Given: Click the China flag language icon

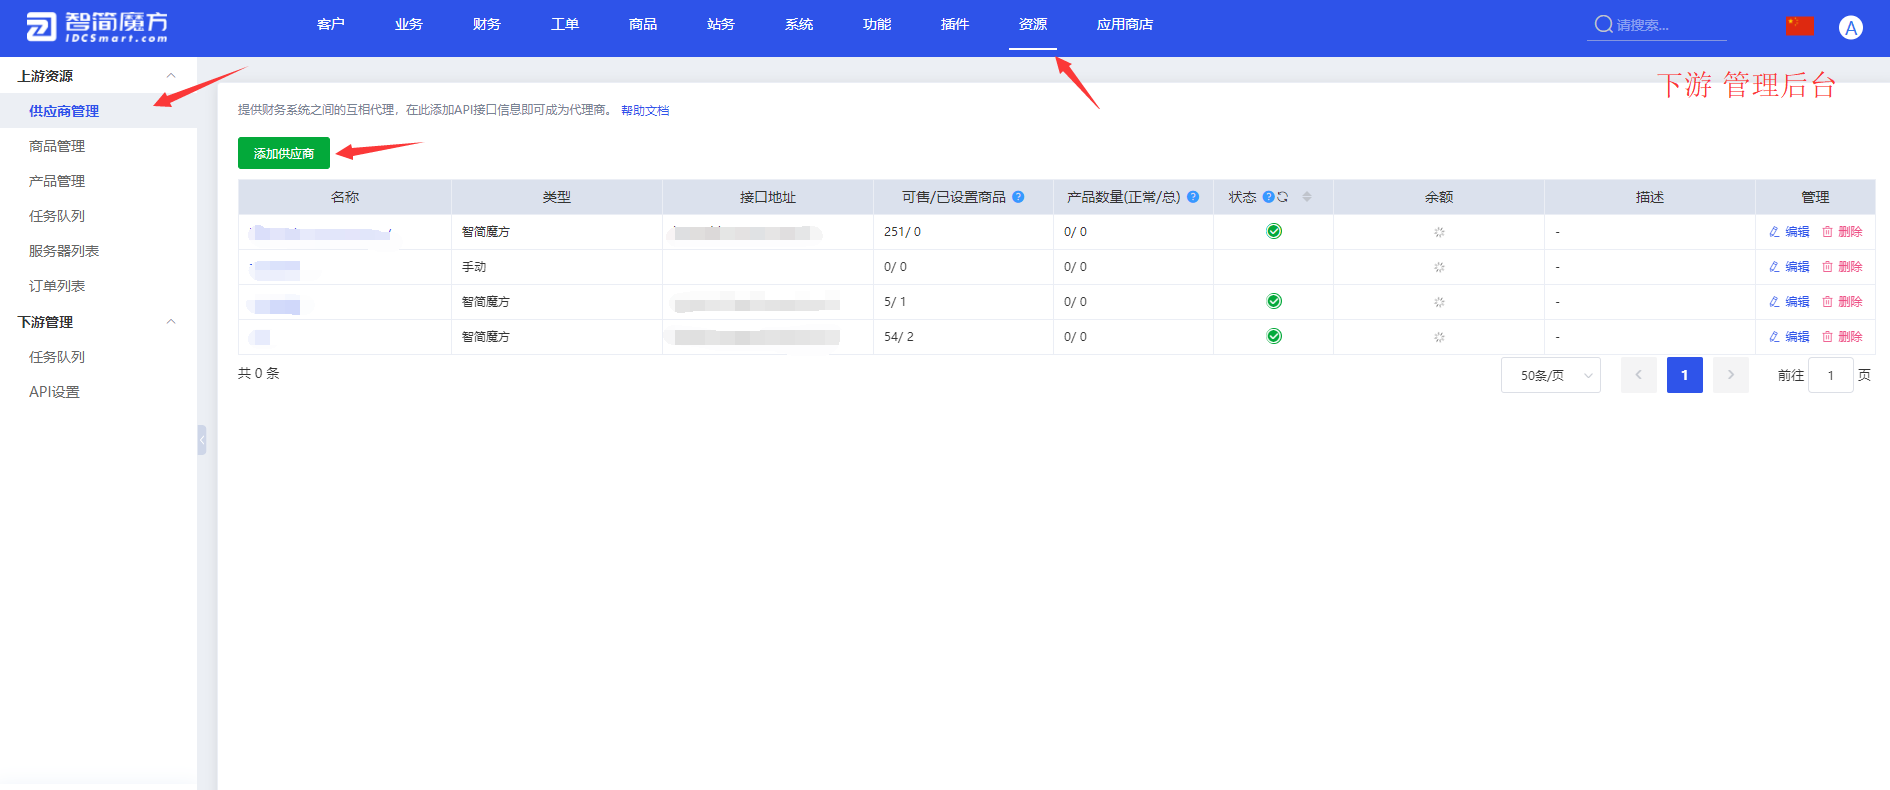Looking at the screenshot, I should [1799, 26].
